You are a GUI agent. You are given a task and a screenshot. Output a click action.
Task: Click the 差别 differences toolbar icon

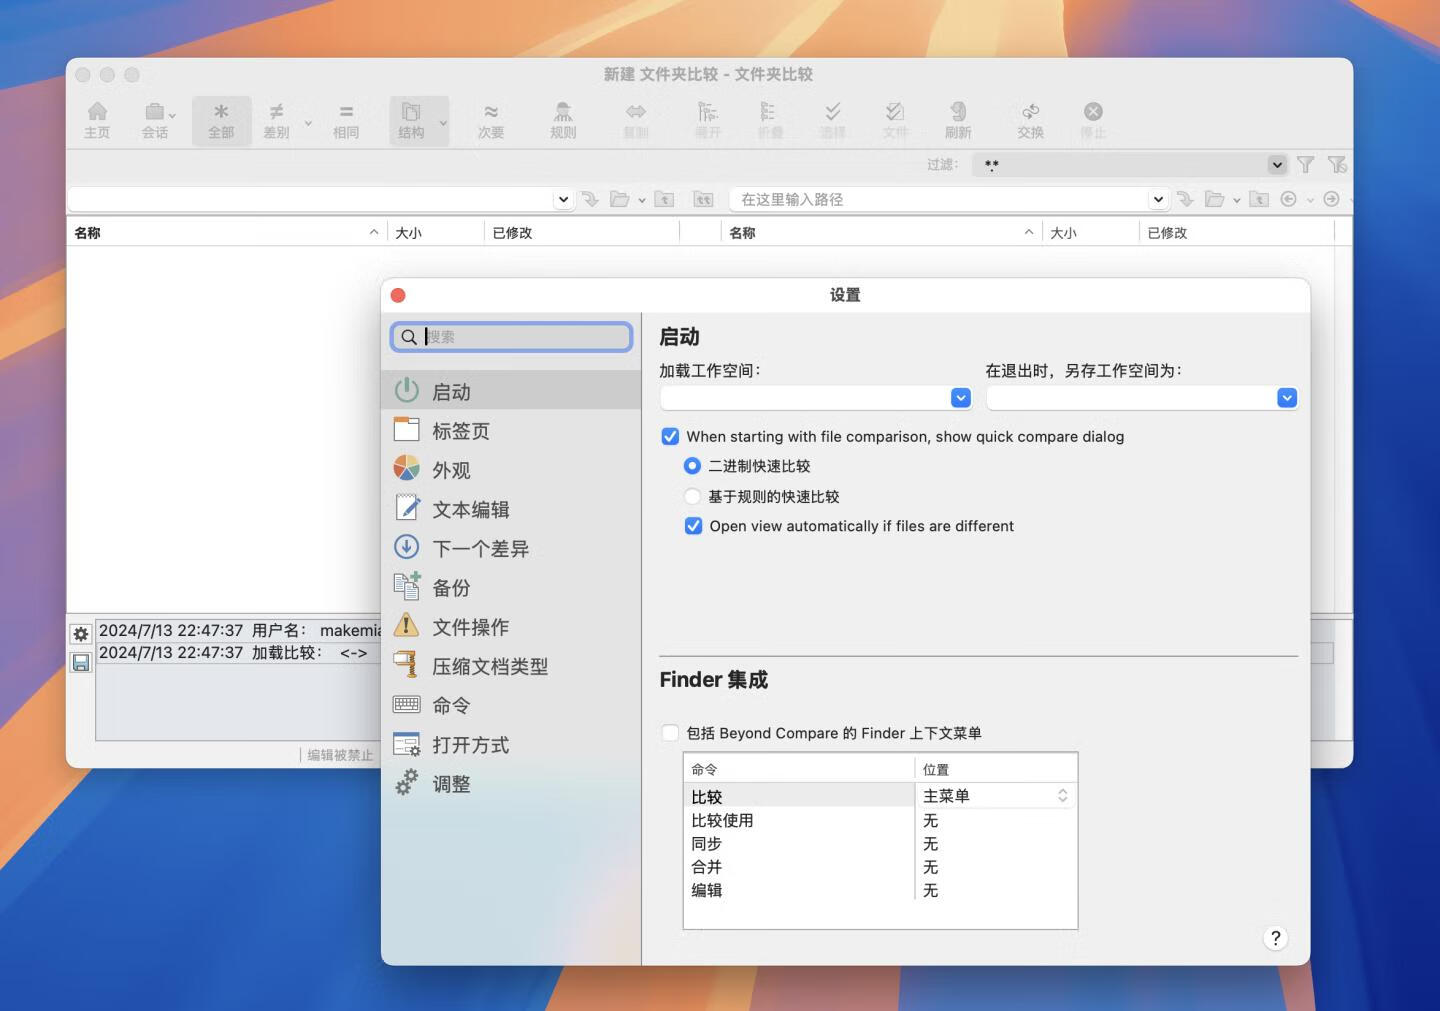pyautogui.click(x=276, y=120)
